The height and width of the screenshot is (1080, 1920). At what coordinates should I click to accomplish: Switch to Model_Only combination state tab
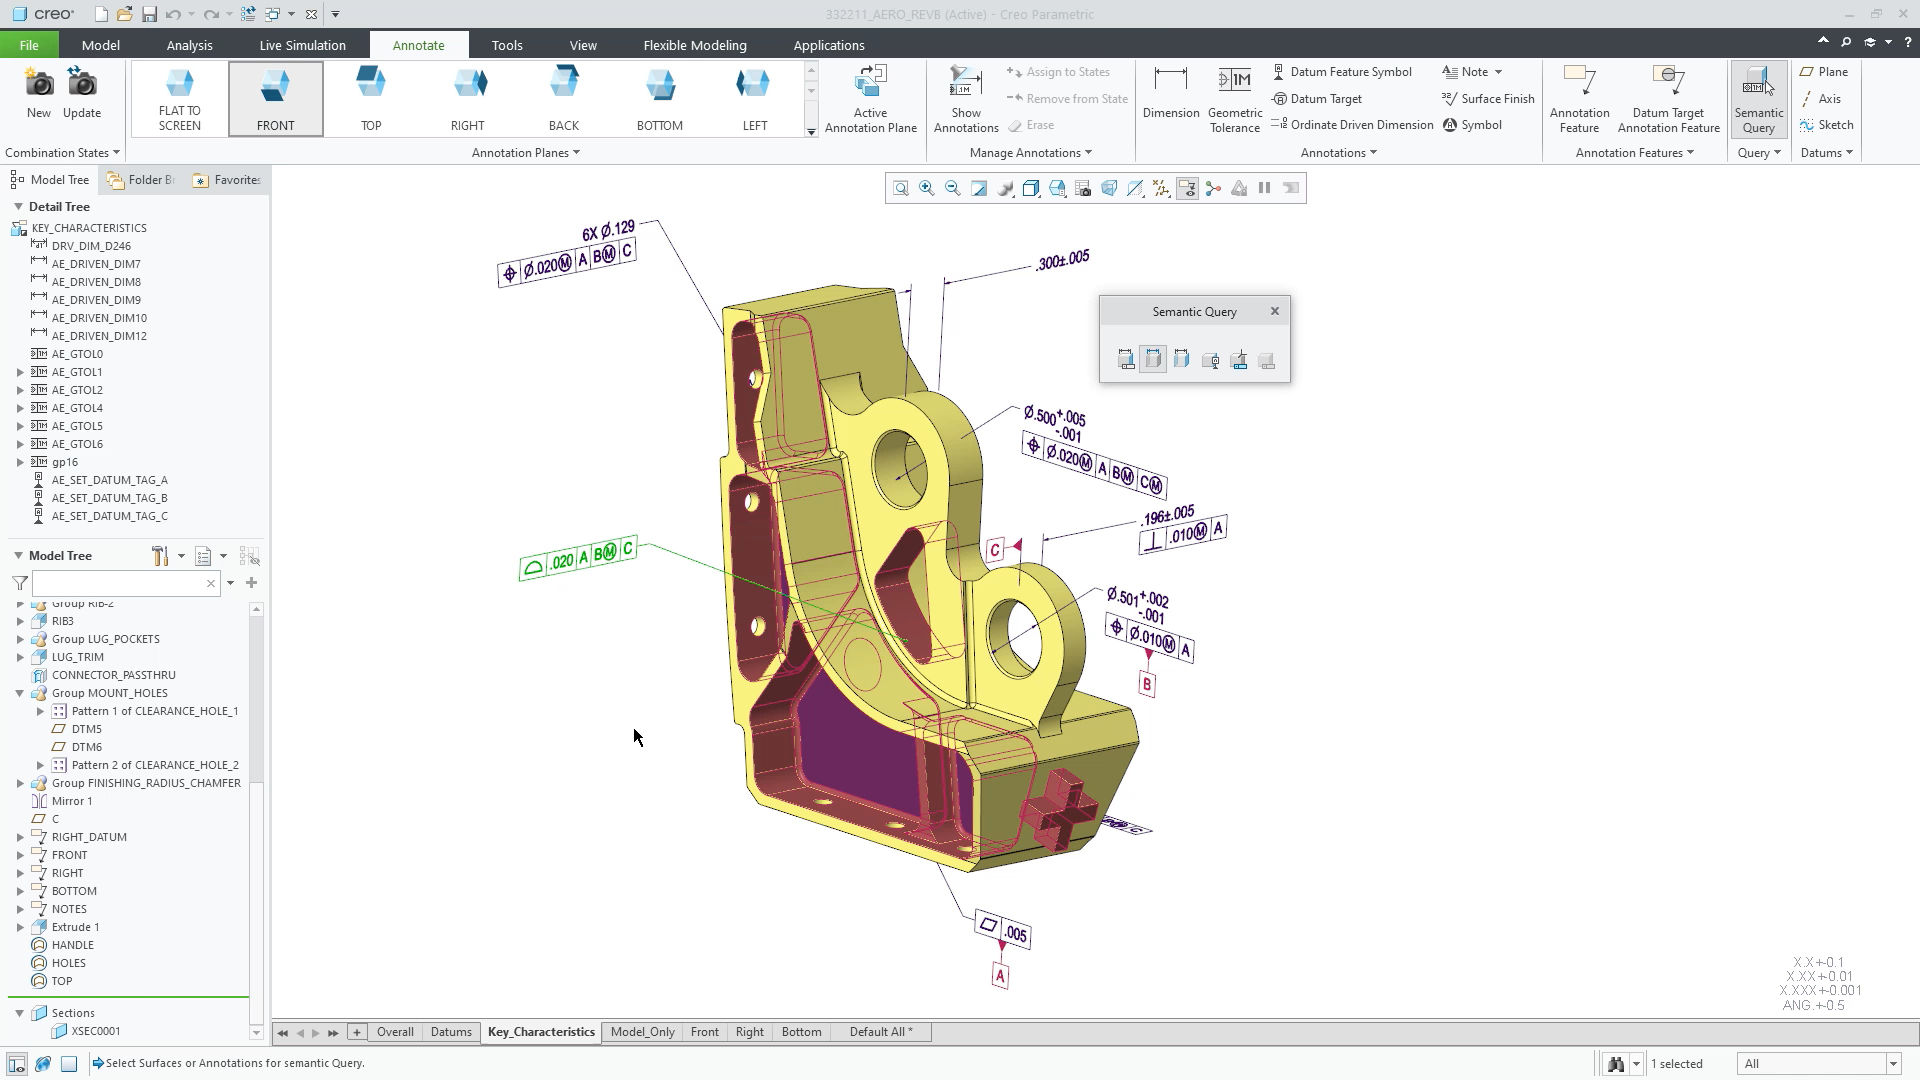642,1032
